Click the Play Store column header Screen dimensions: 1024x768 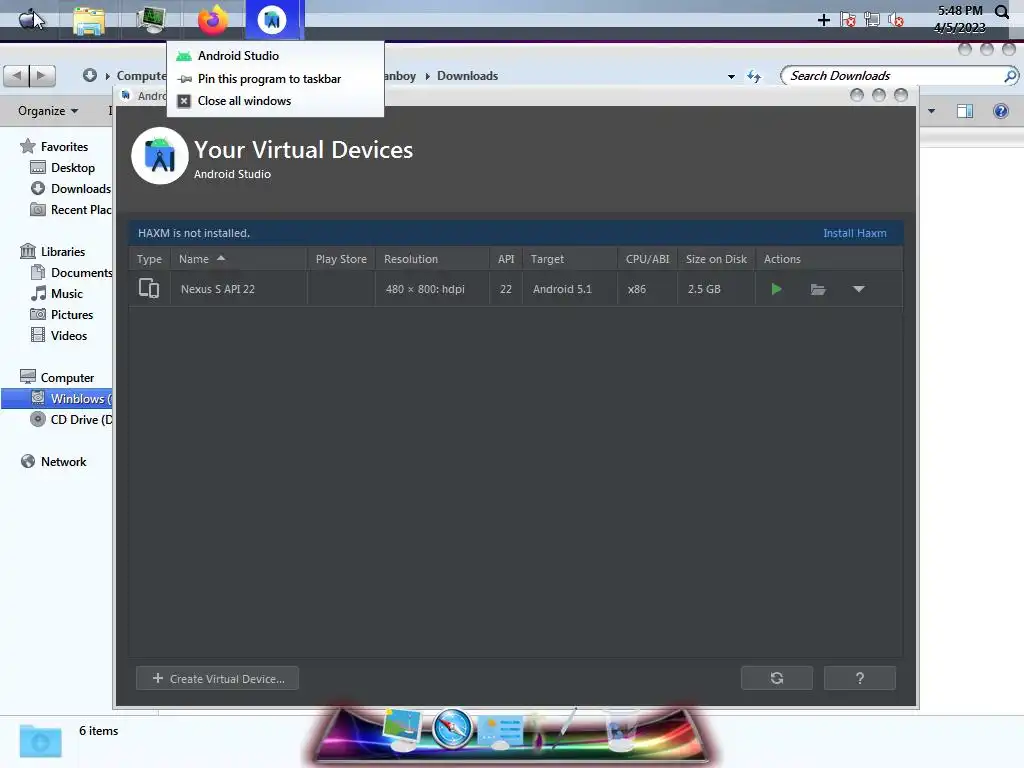[341, 259]
